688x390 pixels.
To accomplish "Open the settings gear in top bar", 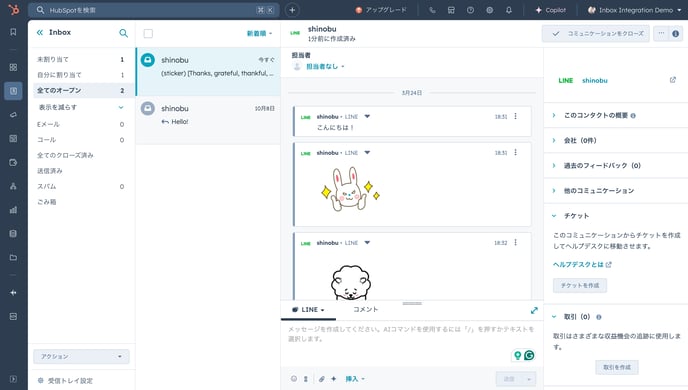I will click(x=490, y=10).
